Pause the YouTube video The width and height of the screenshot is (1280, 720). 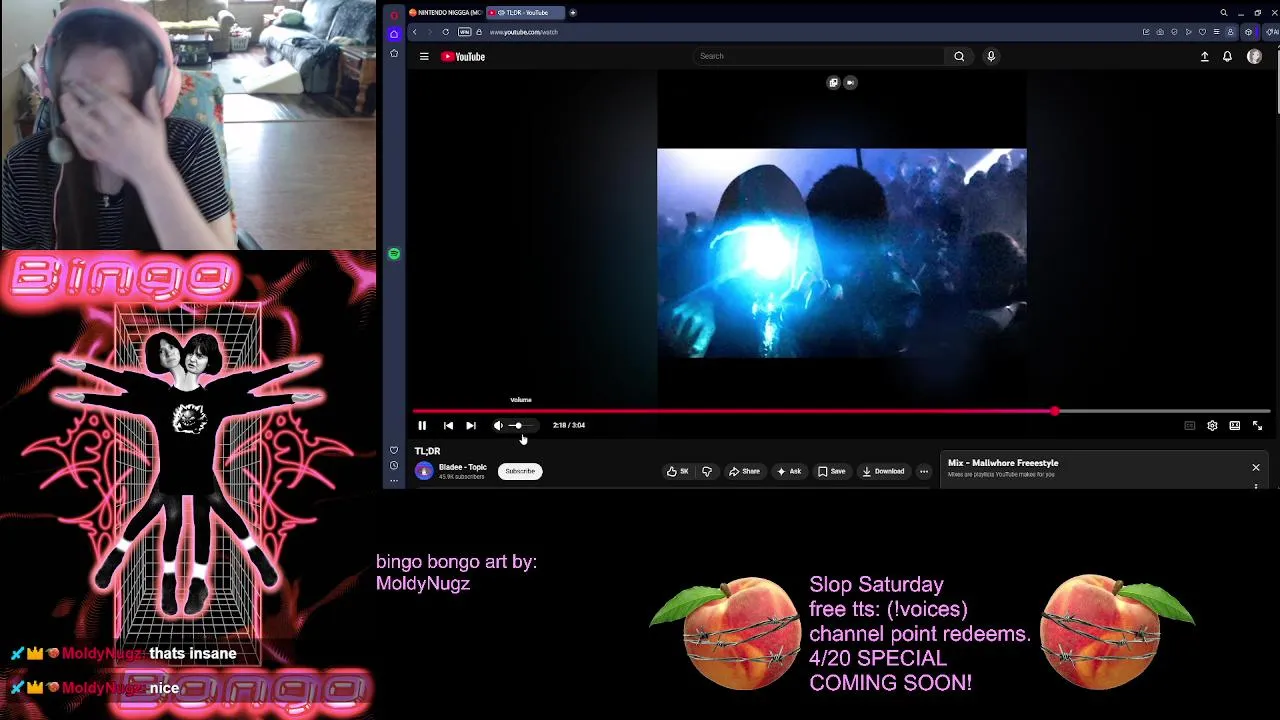tap(422, 426)
